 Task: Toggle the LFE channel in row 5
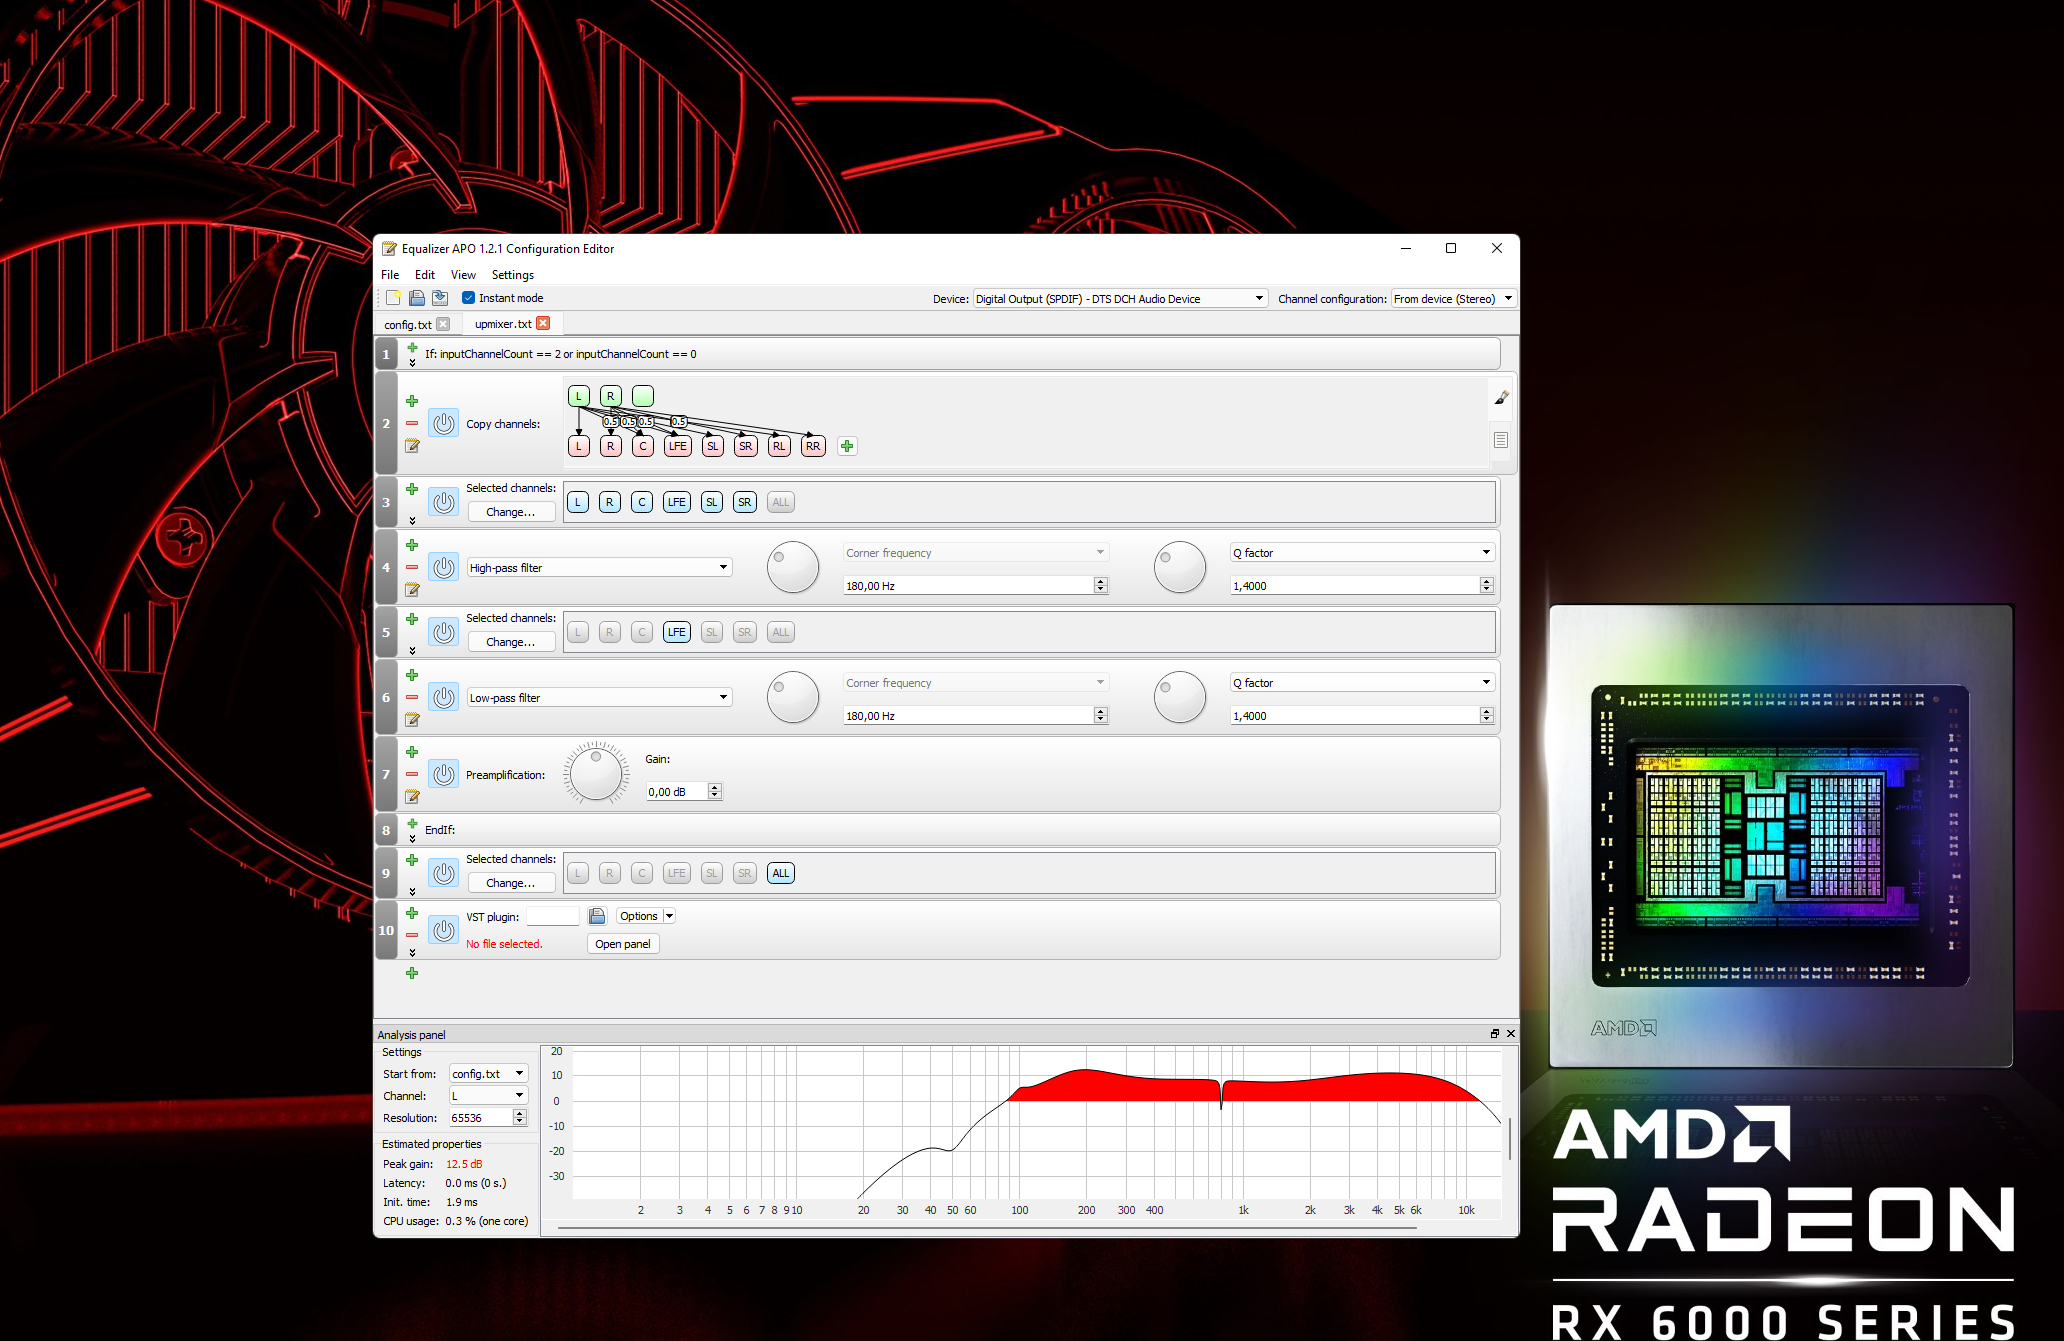coord(677,632)
